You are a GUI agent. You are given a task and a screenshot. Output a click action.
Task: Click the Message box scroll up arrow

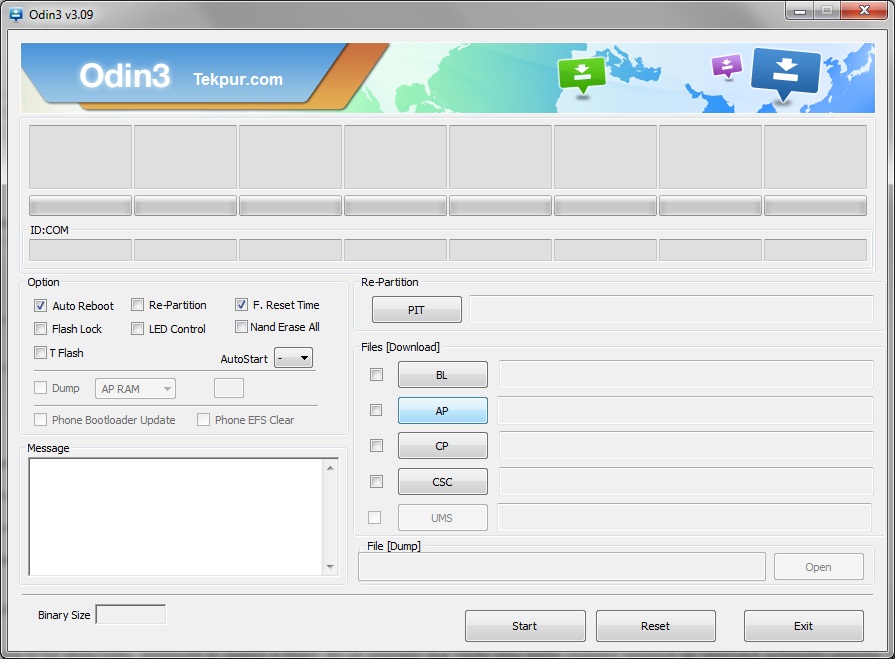[x=330, y=468]
